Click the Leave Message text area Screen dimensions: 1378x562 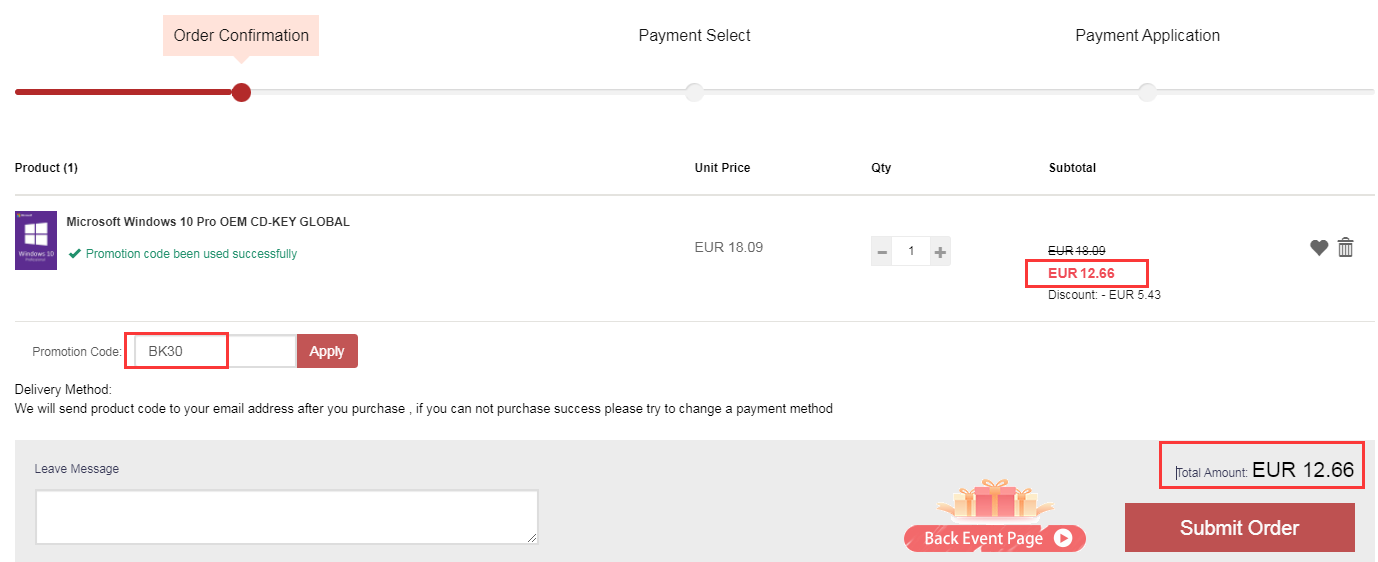(x=286, y=517)
